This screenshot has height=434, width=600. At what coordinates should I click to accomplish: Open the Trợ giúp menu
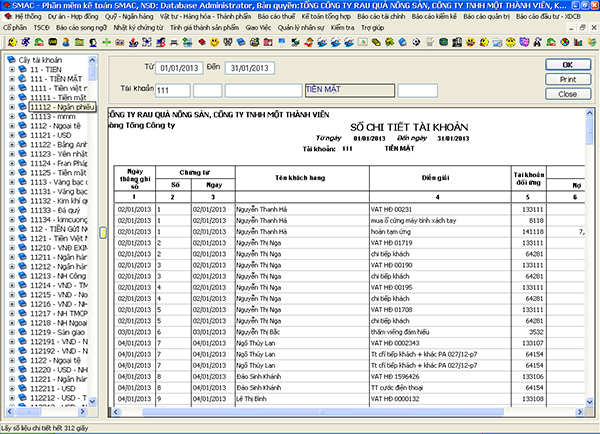[372, 28]
